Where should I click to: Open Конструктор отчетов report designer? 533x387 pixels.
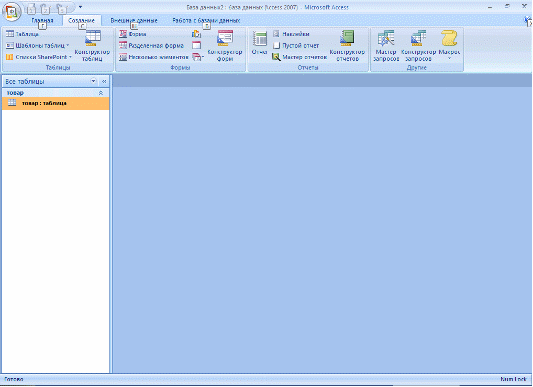(x=347, y=45)
